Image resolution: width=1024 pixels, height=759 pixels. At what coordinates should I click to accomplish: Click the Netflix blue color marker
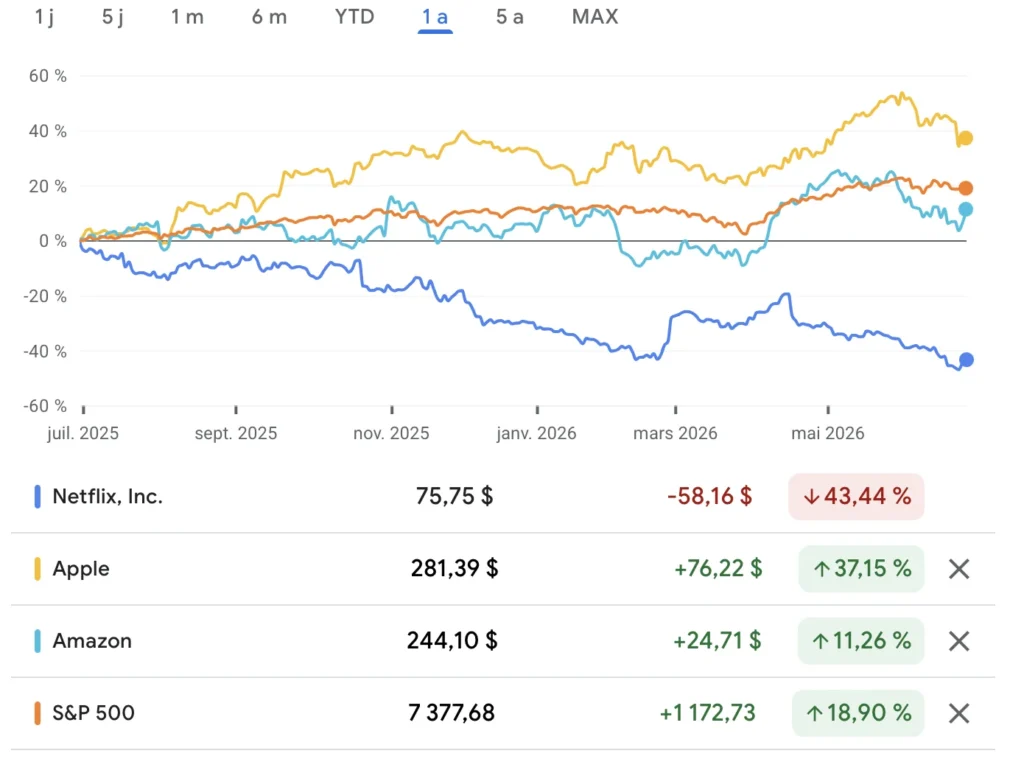(x=37, y=496)
